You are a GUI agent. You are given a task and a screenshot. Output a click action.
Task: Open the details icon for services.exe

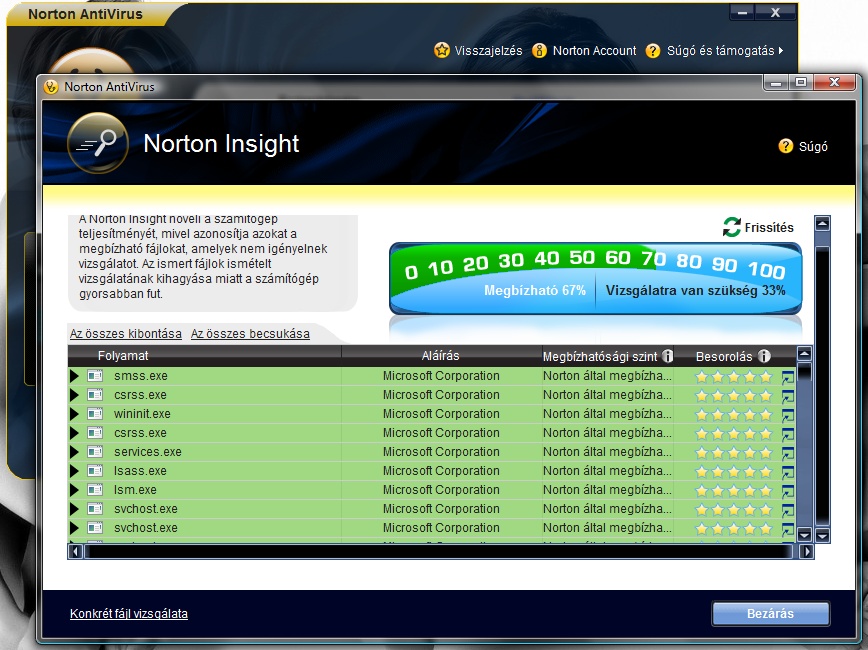tap(787, 453)
